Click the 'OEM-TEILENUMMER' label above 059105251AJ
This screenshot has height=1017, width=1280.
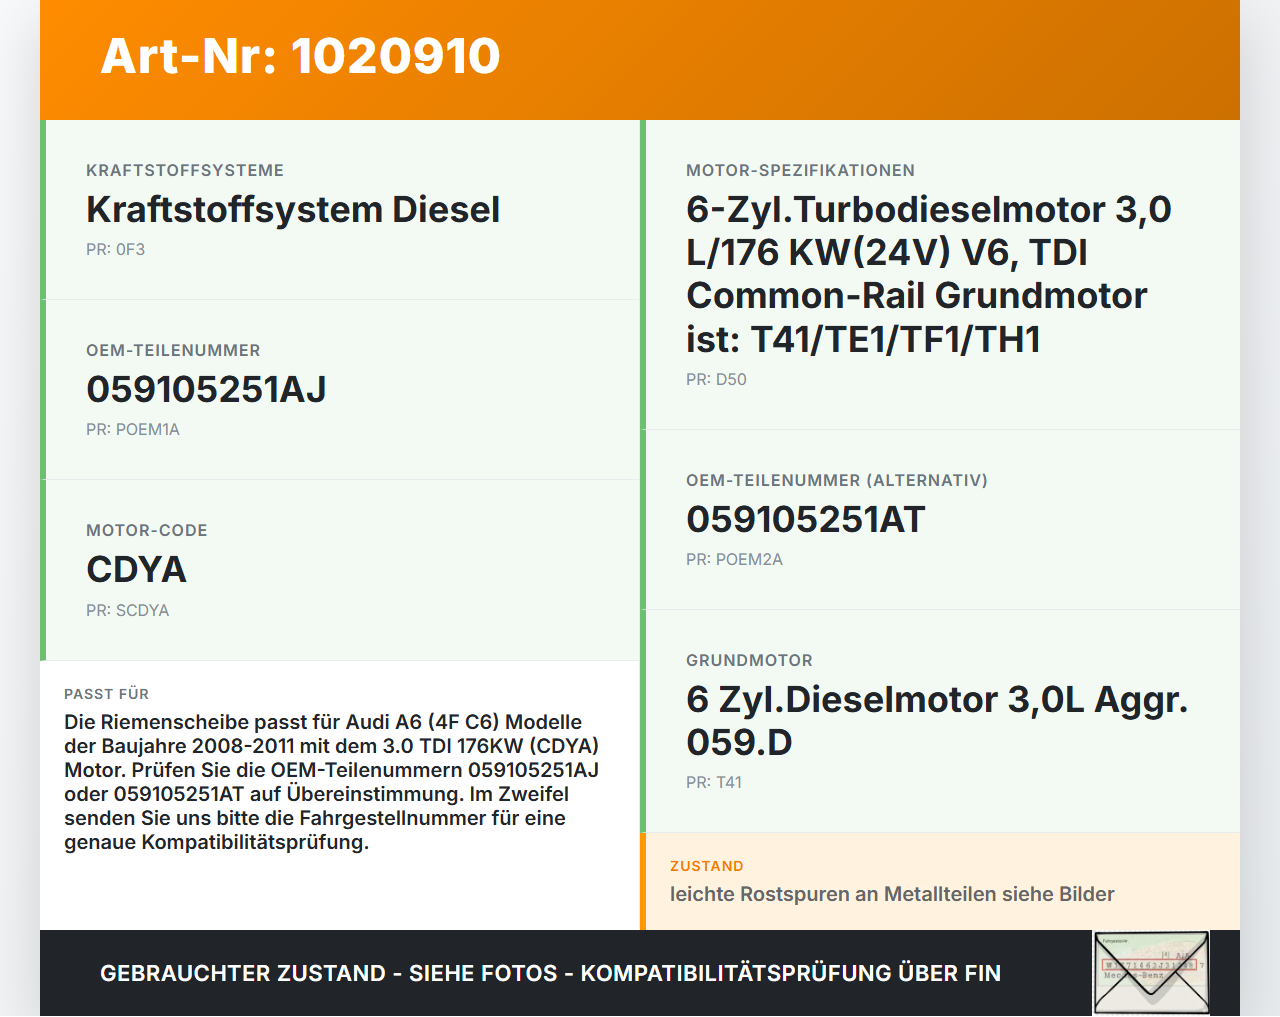click(173, 351)
